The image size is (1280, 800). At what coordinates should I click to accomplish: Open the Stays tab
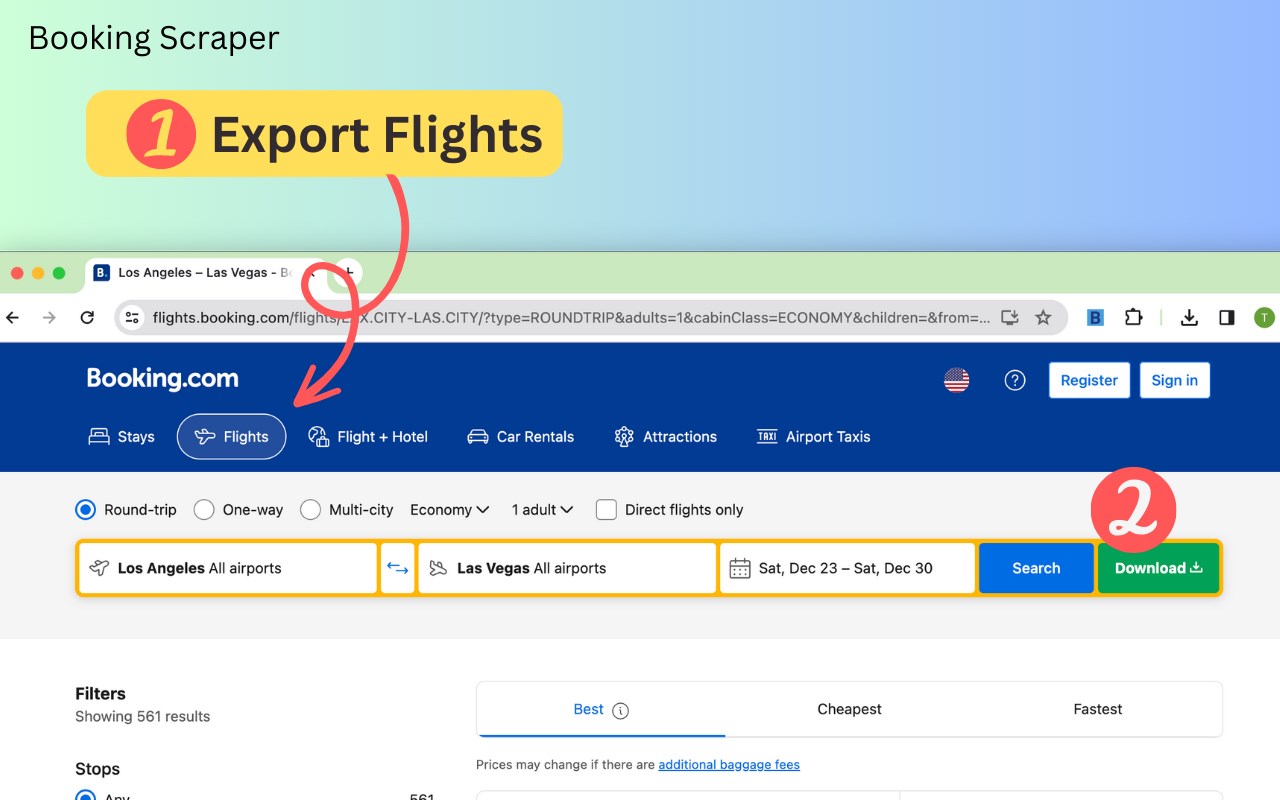click(x=122, y=437)
